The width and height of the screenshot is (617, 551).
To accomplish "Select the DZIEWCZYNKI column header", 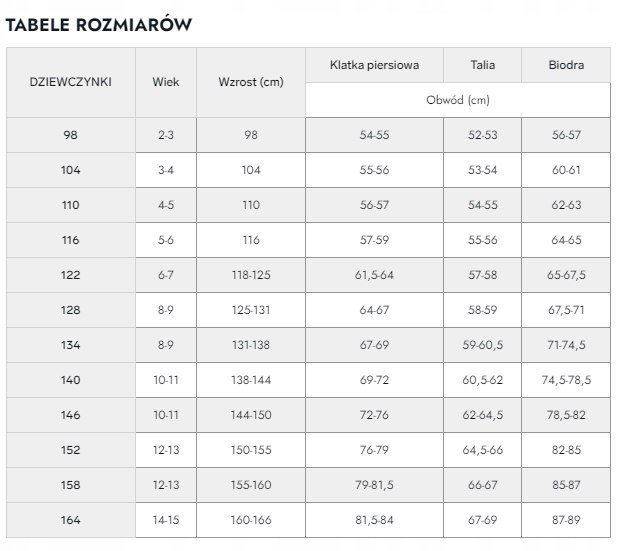I will (x=70, y=82).
